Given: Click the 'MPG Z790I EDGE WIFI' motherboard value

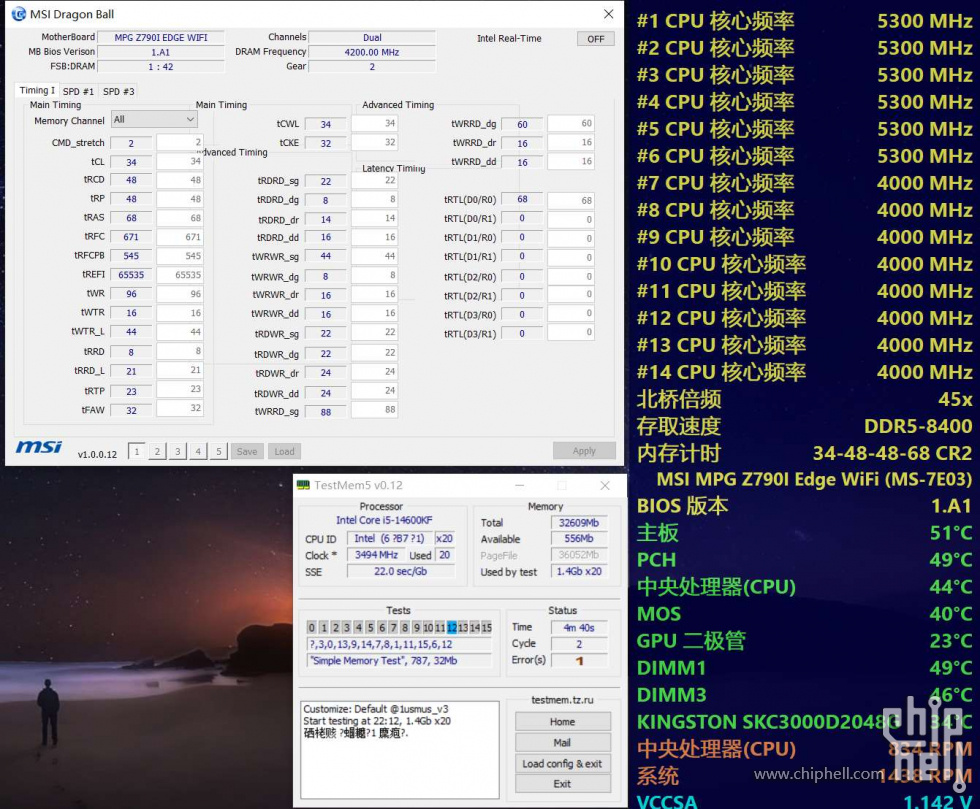Looking at the screenshot, I should (x=161, y=38).
